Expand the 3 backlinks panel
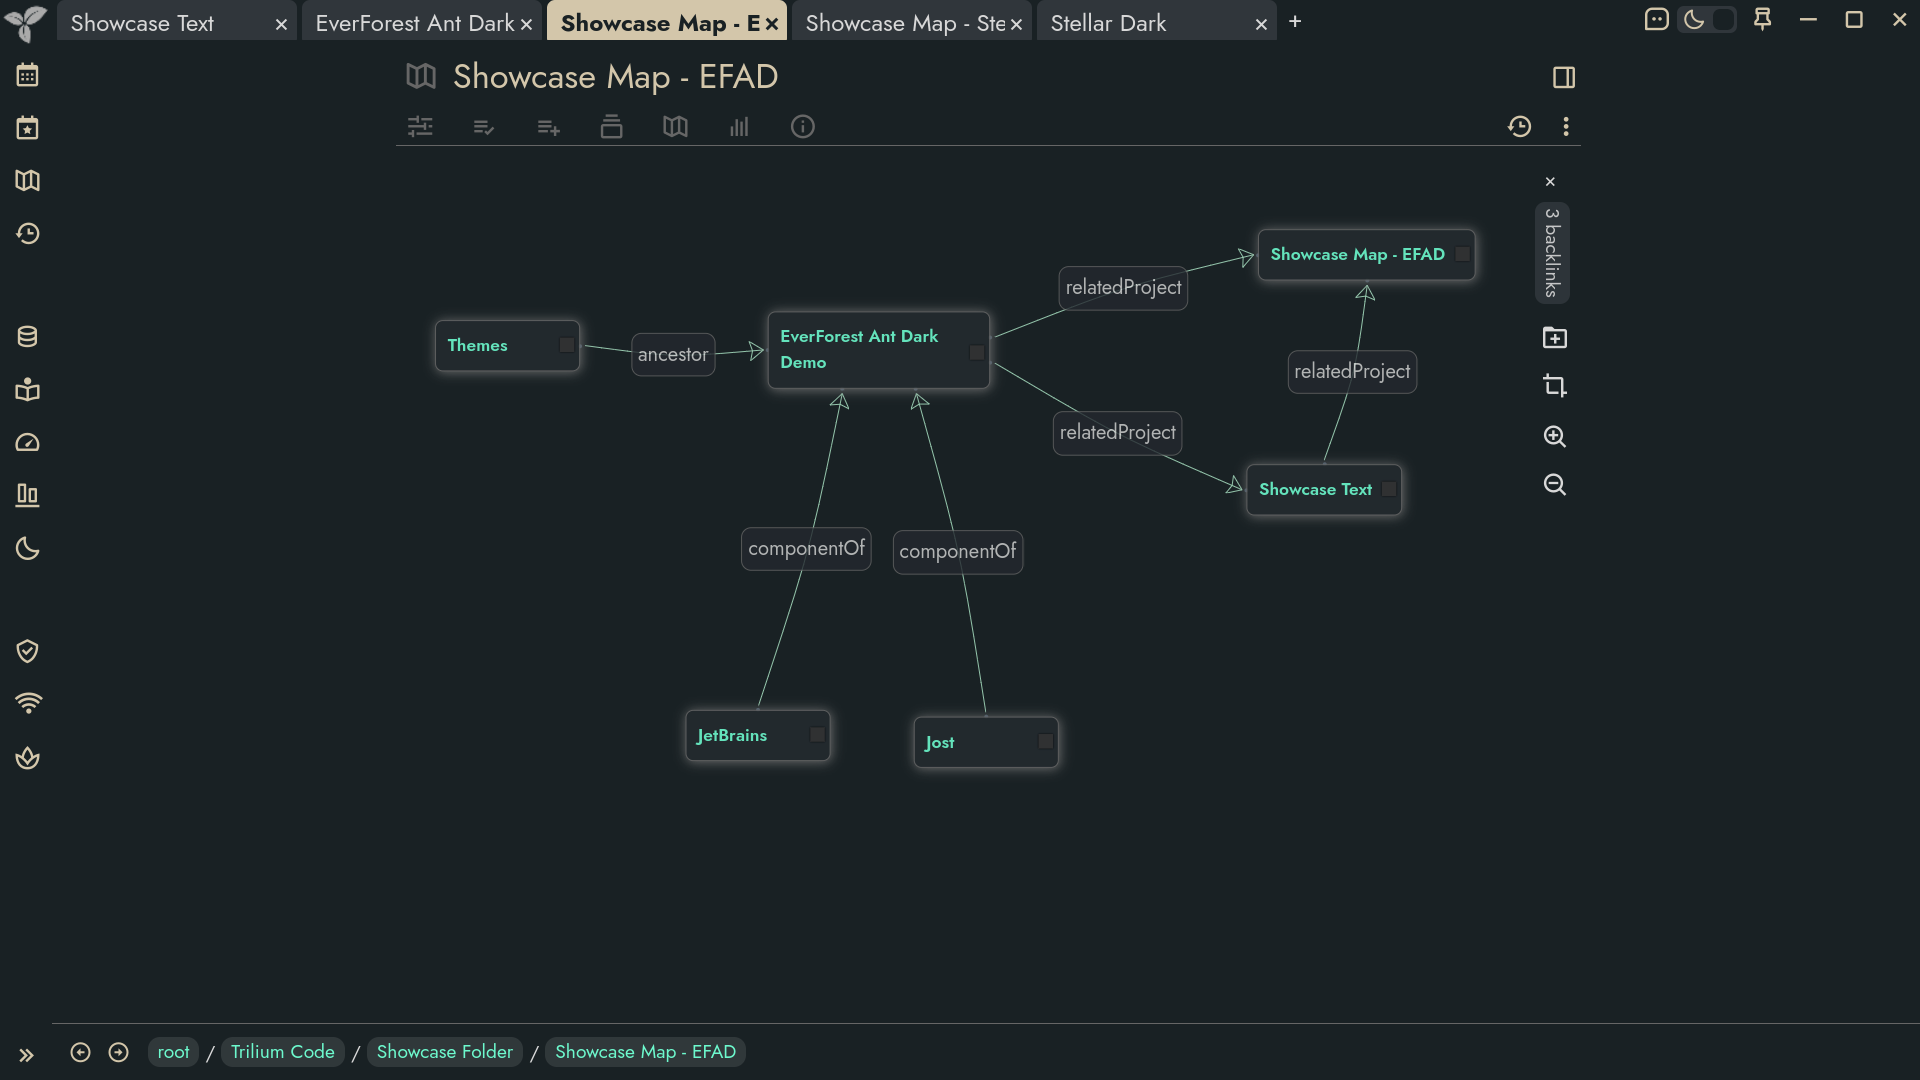Image resolution: width=1920 pixels, height=1080 pixels. (1551, 253)
